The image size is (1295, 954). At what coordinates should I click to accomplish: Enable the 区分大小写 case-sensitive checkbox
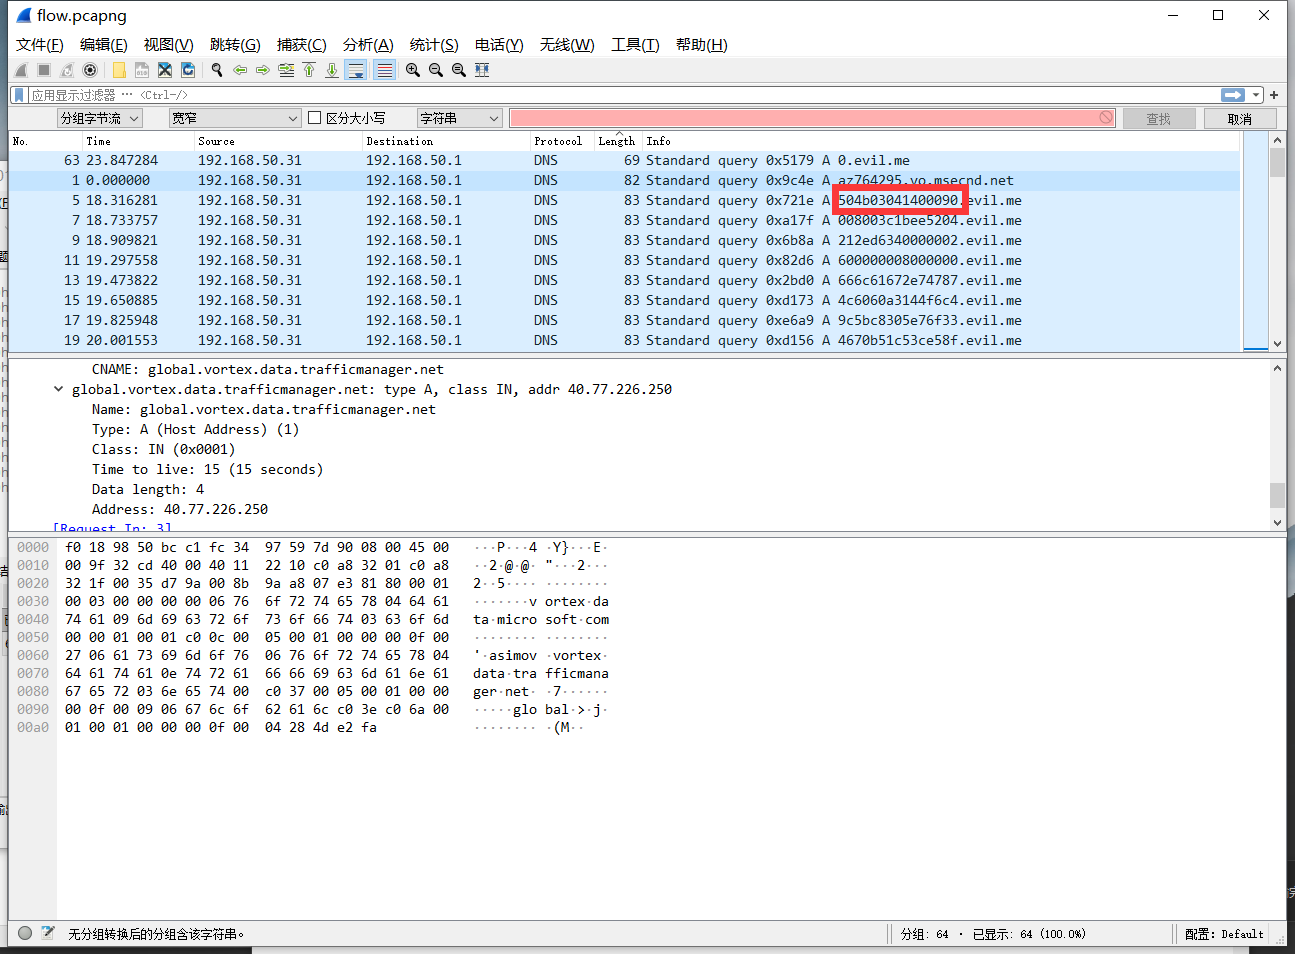pyautogui.click(x=315, y=118)
